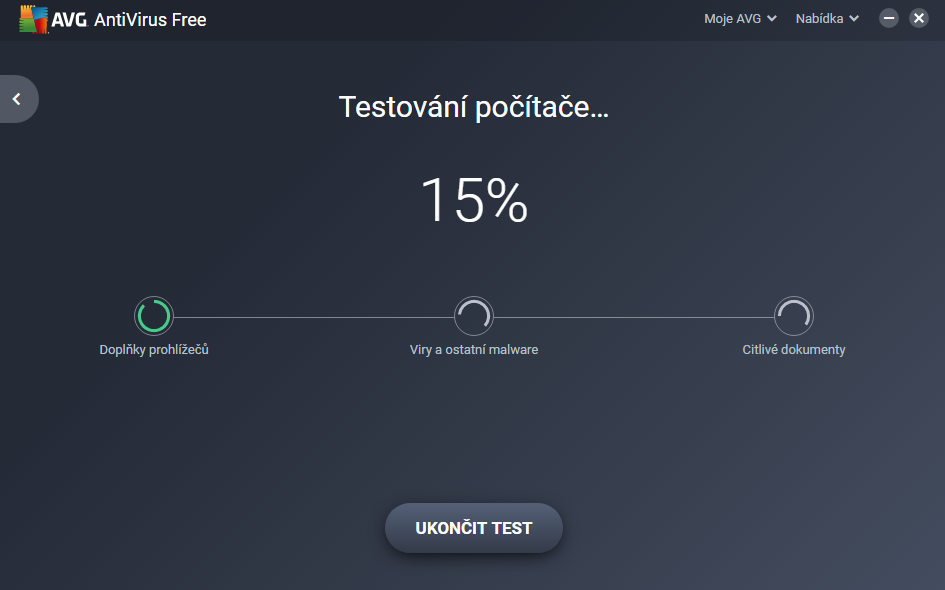The image size is (945, 590).
Task: Go back using the left arrow button
Action: [x=18, y=99]
